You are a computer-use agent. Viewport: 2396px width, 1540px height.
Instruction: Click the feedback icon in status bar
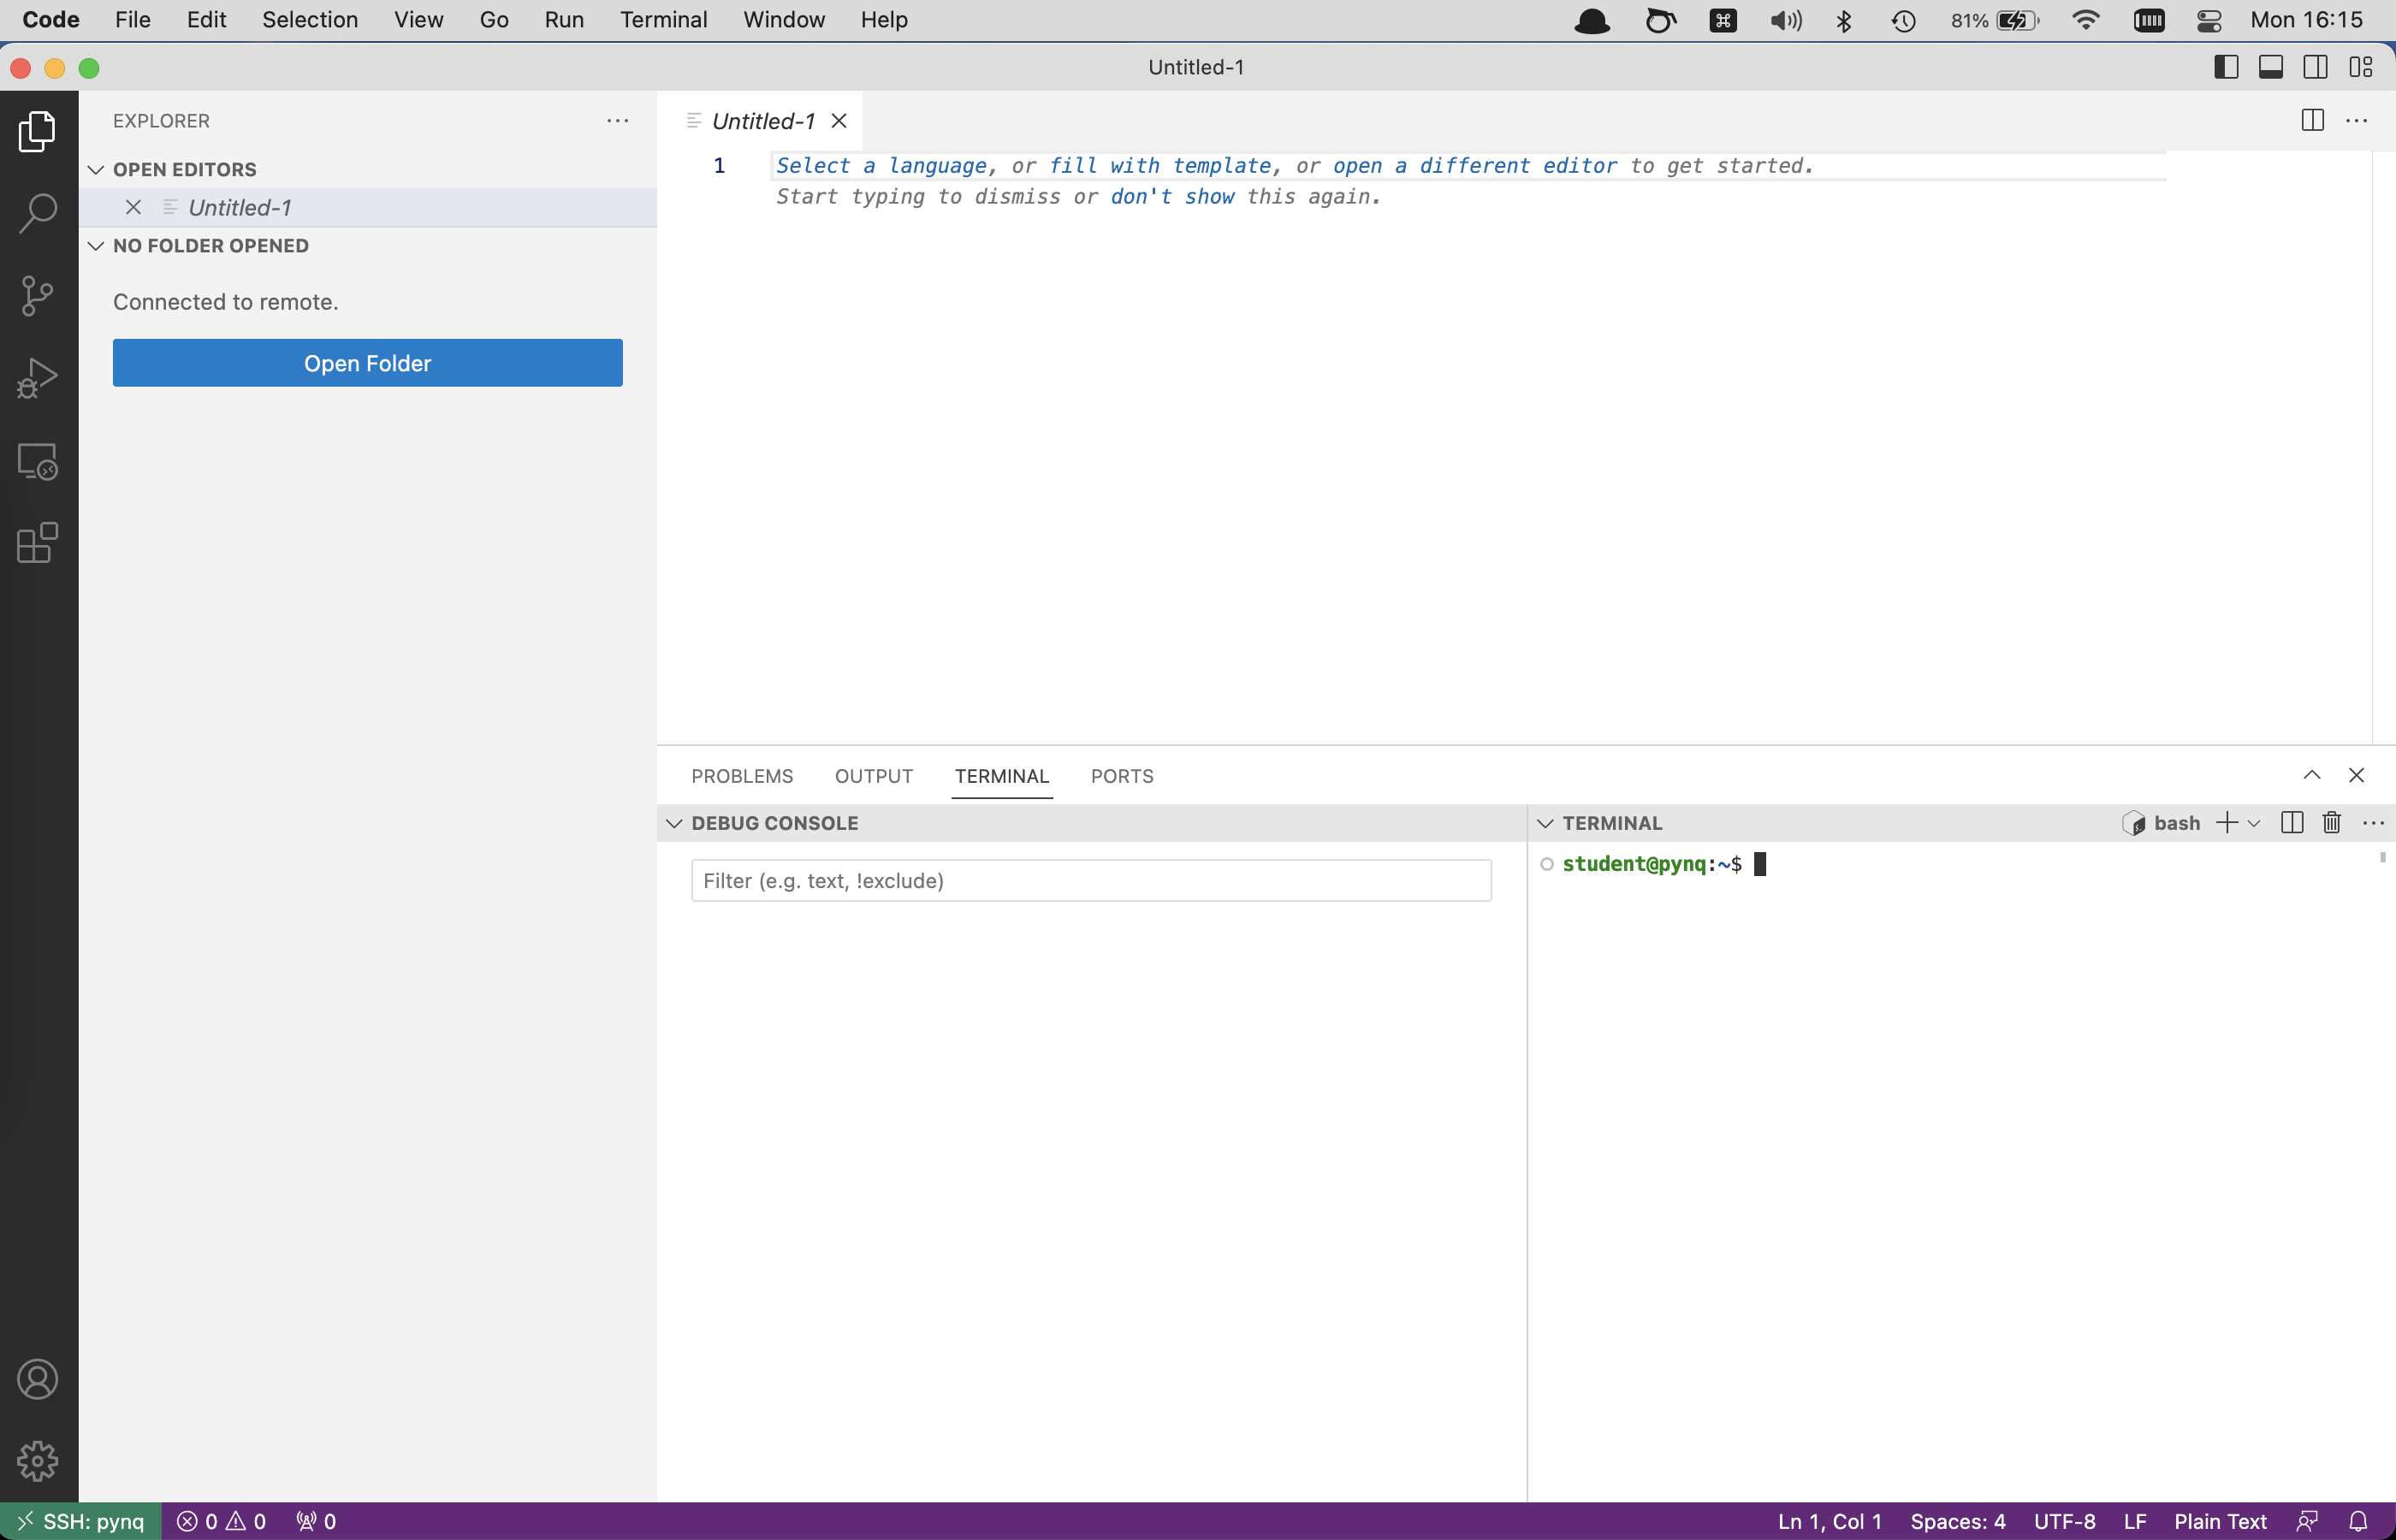[2308, 1521]
